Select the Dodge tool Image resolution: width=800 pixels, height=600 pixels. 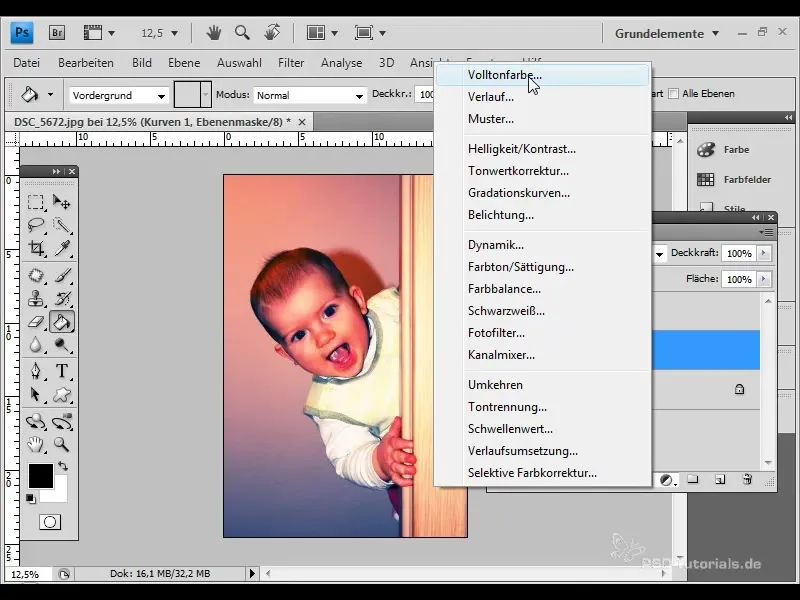point(61,345)
